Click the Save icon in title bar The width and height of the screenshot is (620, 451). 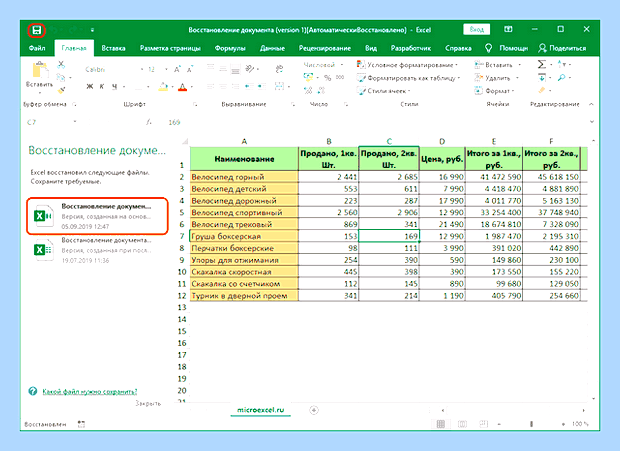click(36, 30)
